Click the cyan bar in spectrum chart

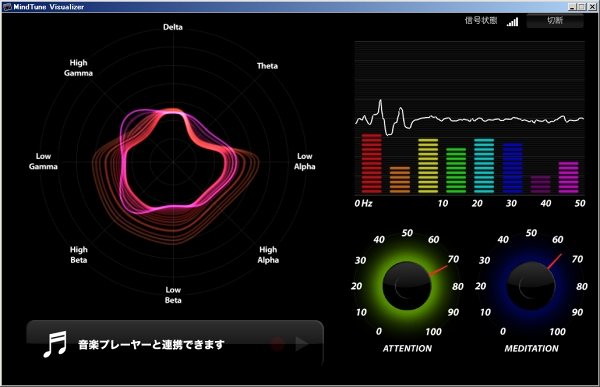[x=484, y=166]
